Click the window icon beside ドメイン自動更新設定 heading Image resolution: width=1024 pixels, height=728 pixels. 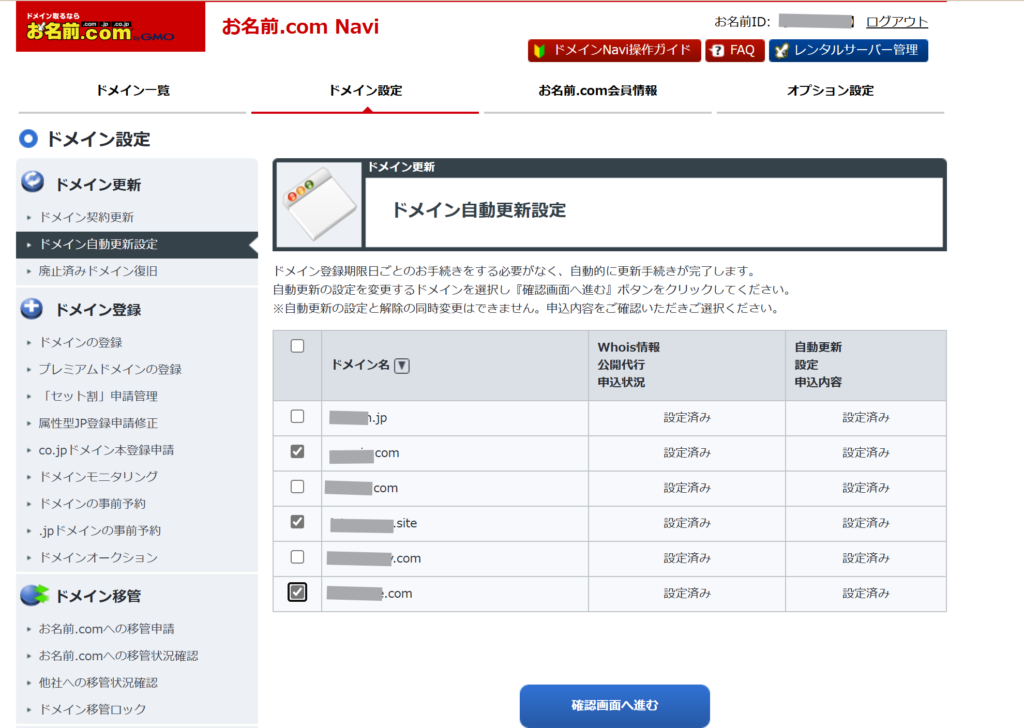[319, 204]
